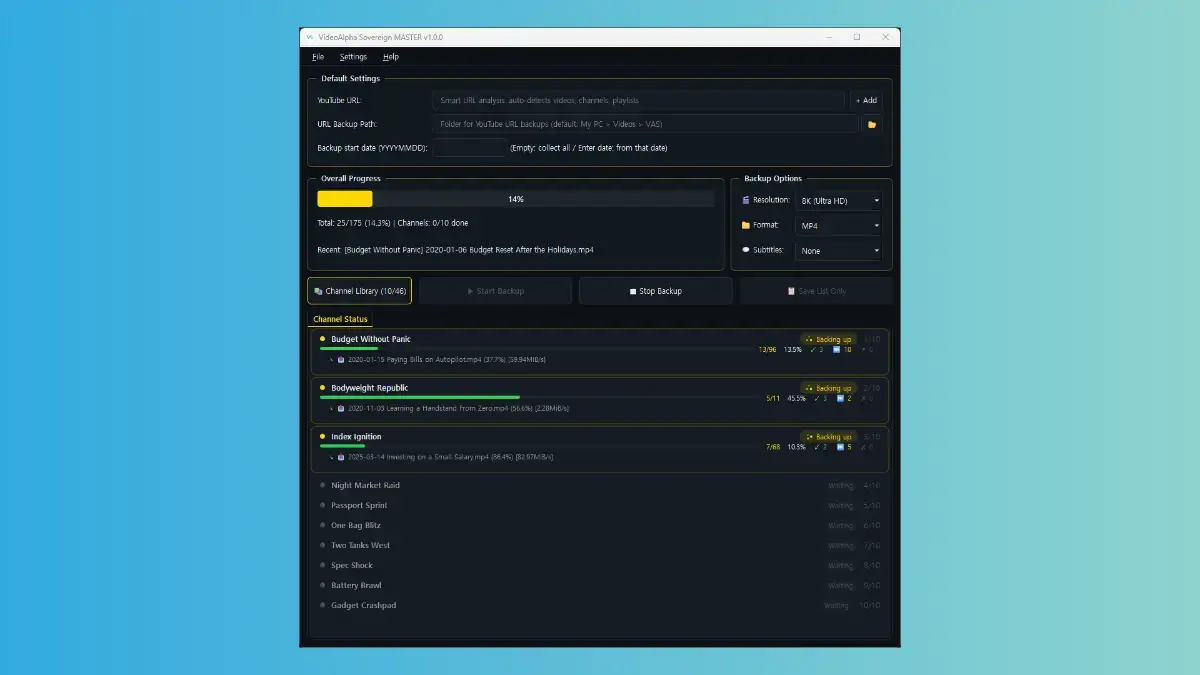This screenshot has width=1200, height=675.
Task: Click the file icon beside Paying Bills on Autopilot.mp4
Action: click(x=341, y=359)
